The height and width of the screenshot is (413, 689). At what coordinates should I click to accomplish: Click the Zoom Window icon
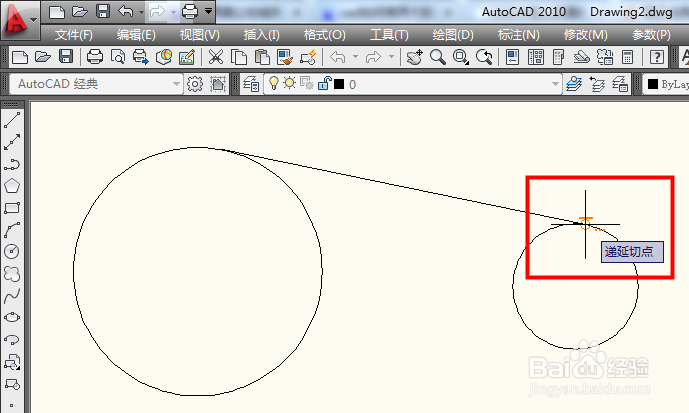tap(461, 57)
